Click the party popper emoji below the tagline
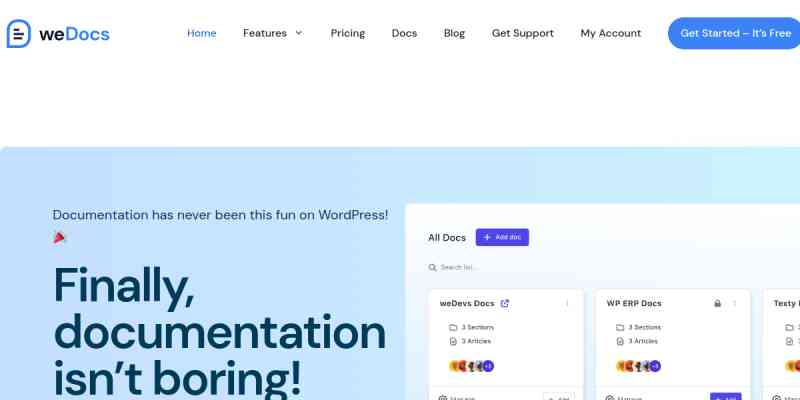The width and height of the screenshot is (800, 400). tap(60, 237)
